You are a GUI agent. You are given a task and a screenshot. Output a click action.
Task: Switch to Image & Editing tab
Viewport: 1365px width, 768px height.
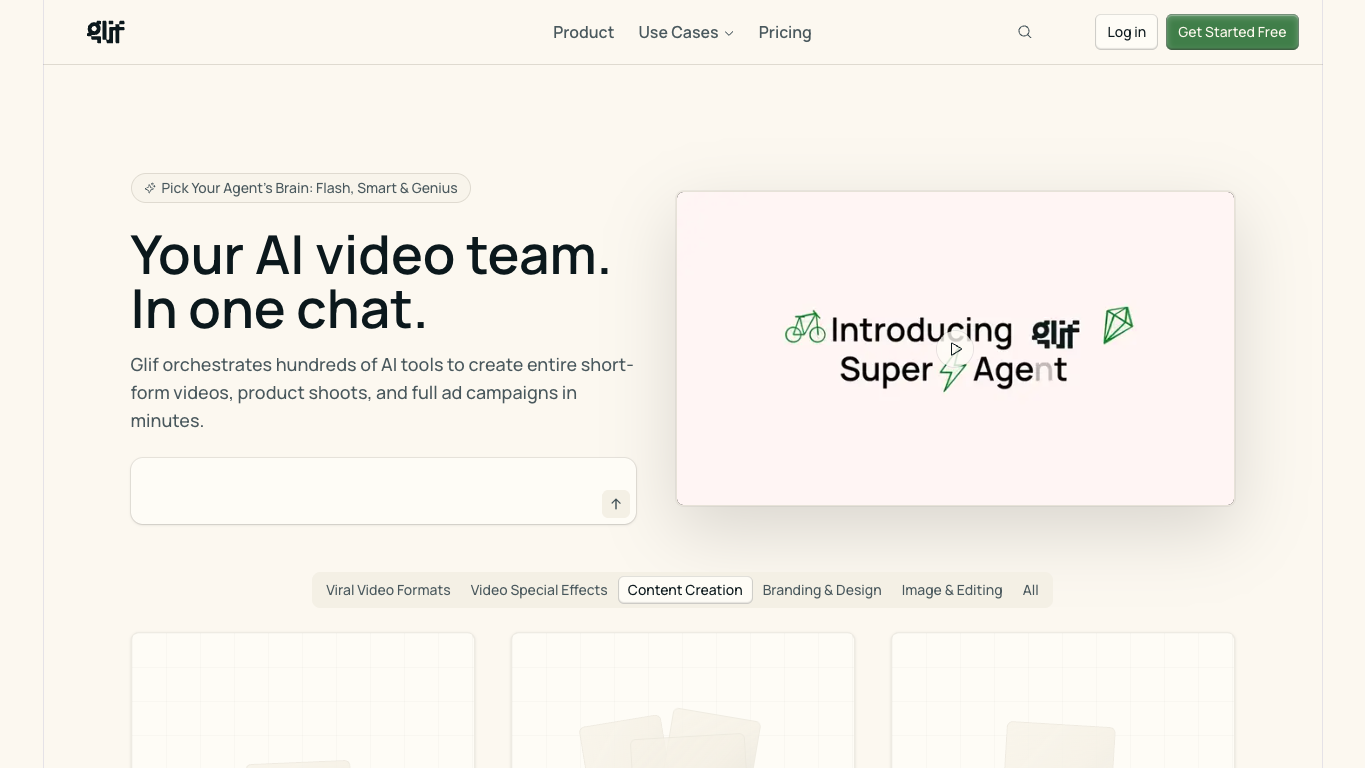click(952, 590)
